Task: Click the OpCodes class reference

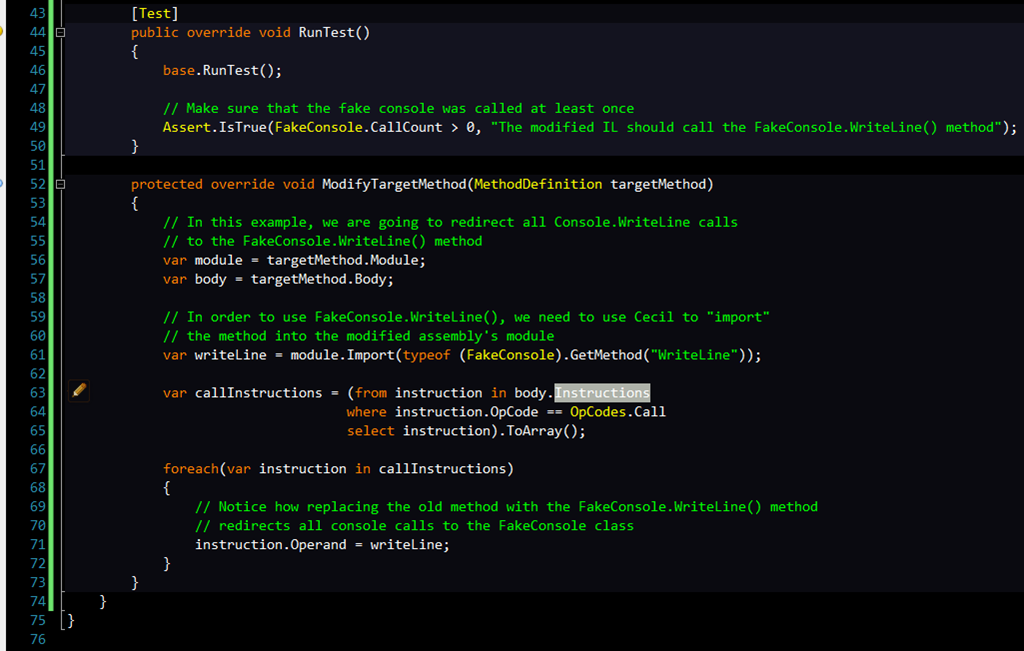Action: coord(598,411)
